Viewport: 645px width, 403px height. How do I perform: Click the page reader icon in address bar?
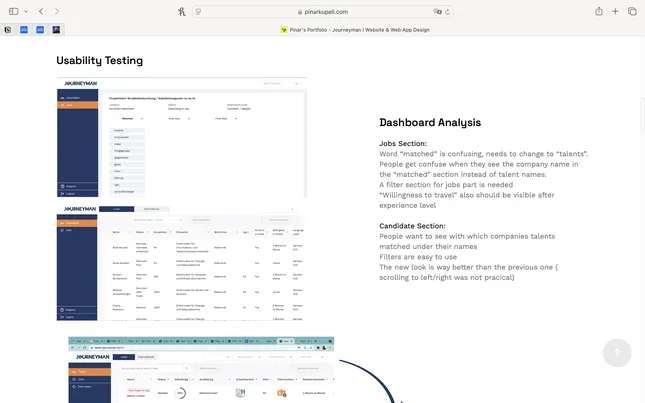199,11
